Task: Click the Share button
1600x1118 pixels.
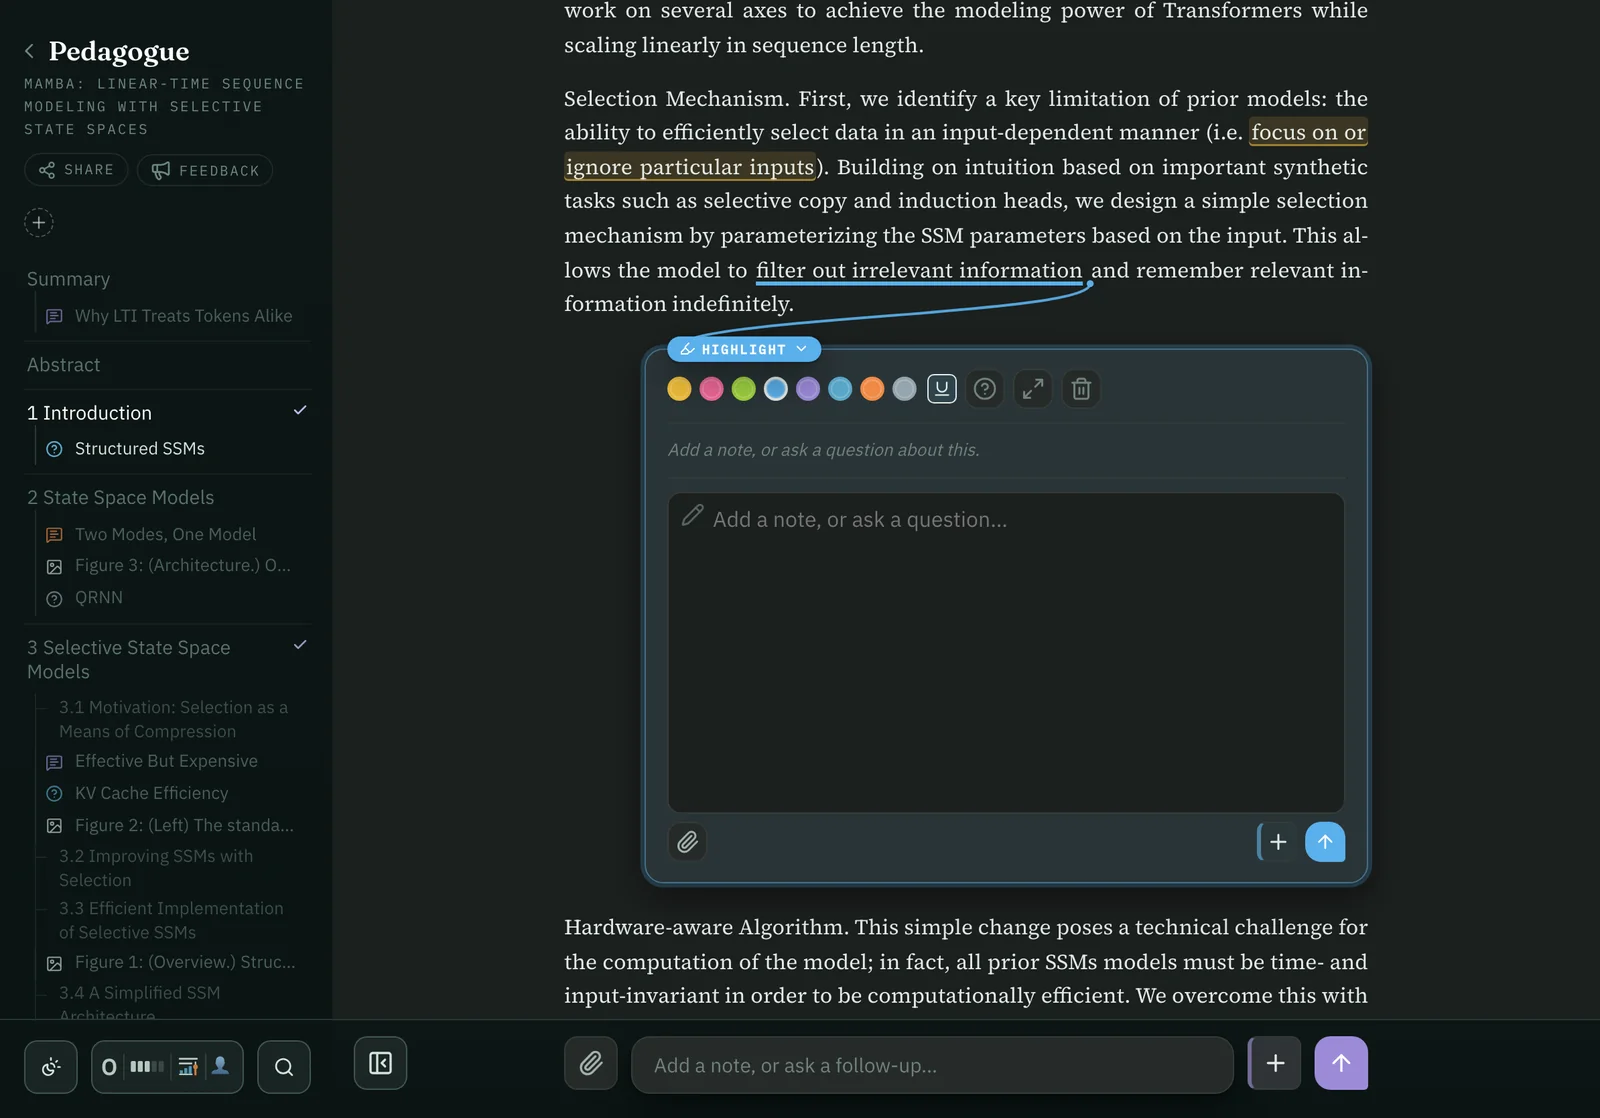Action: [76, 170]
